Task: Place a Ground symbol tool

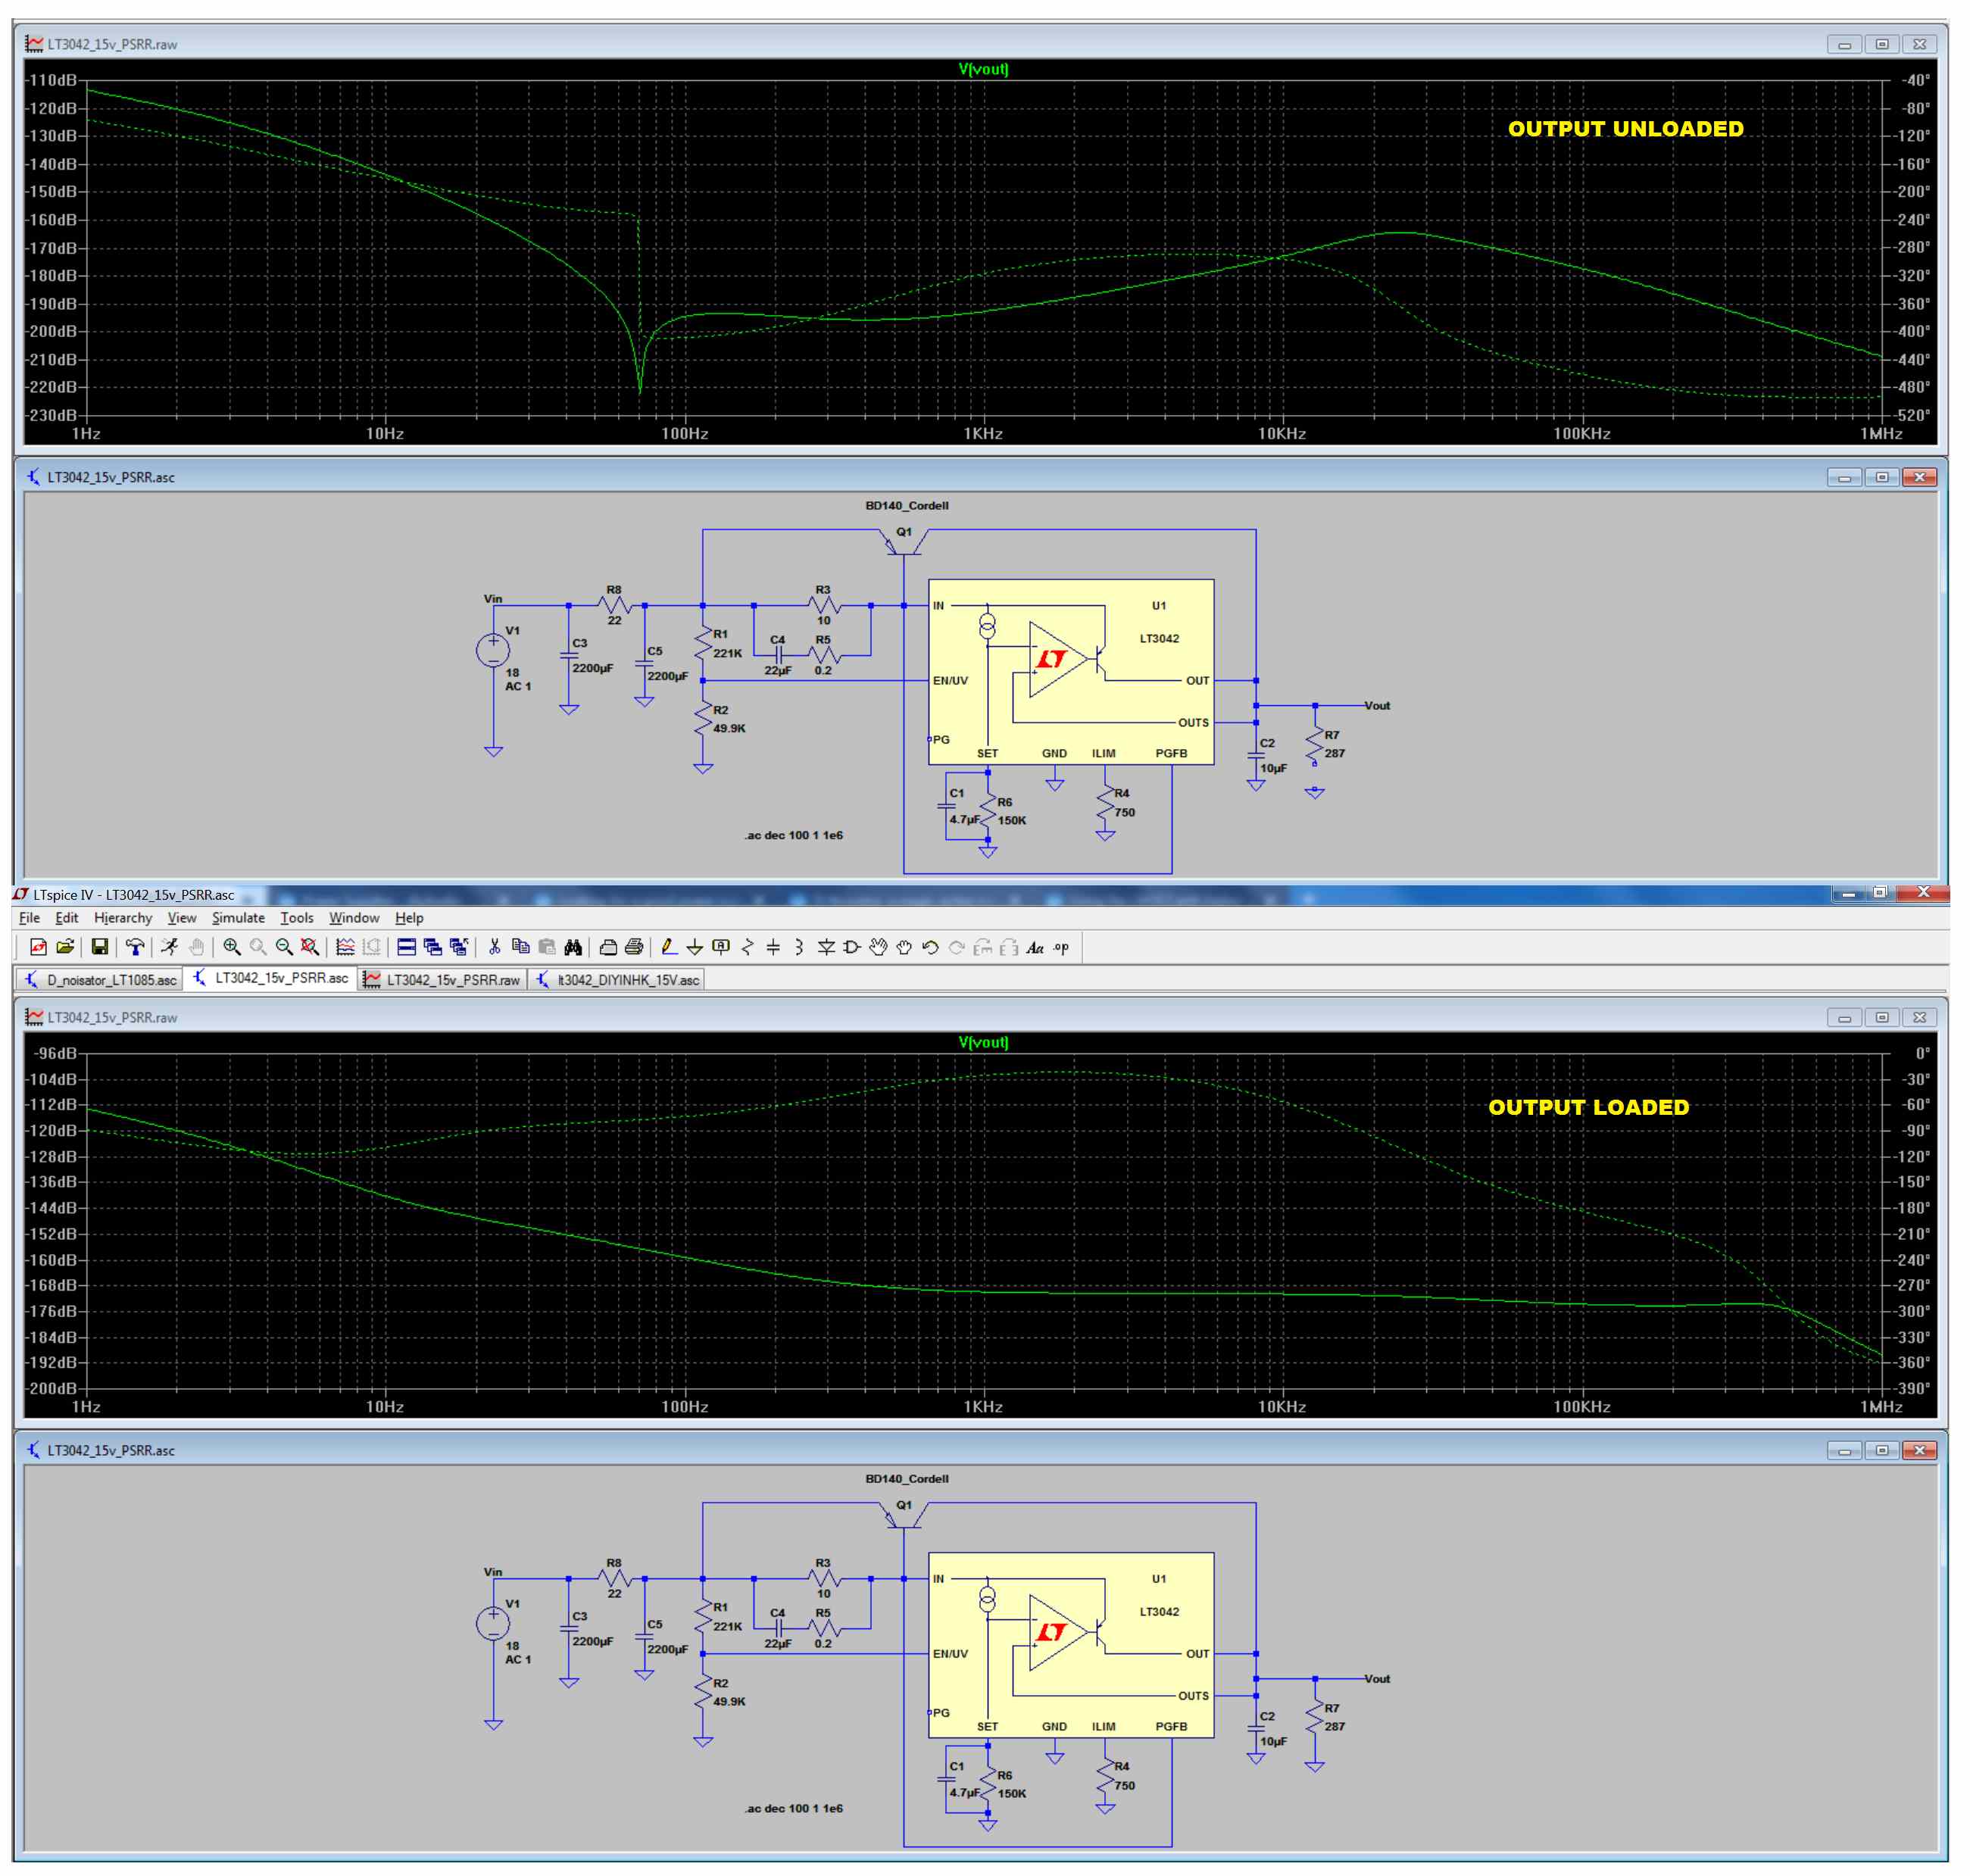Action: tap(695, 947)
